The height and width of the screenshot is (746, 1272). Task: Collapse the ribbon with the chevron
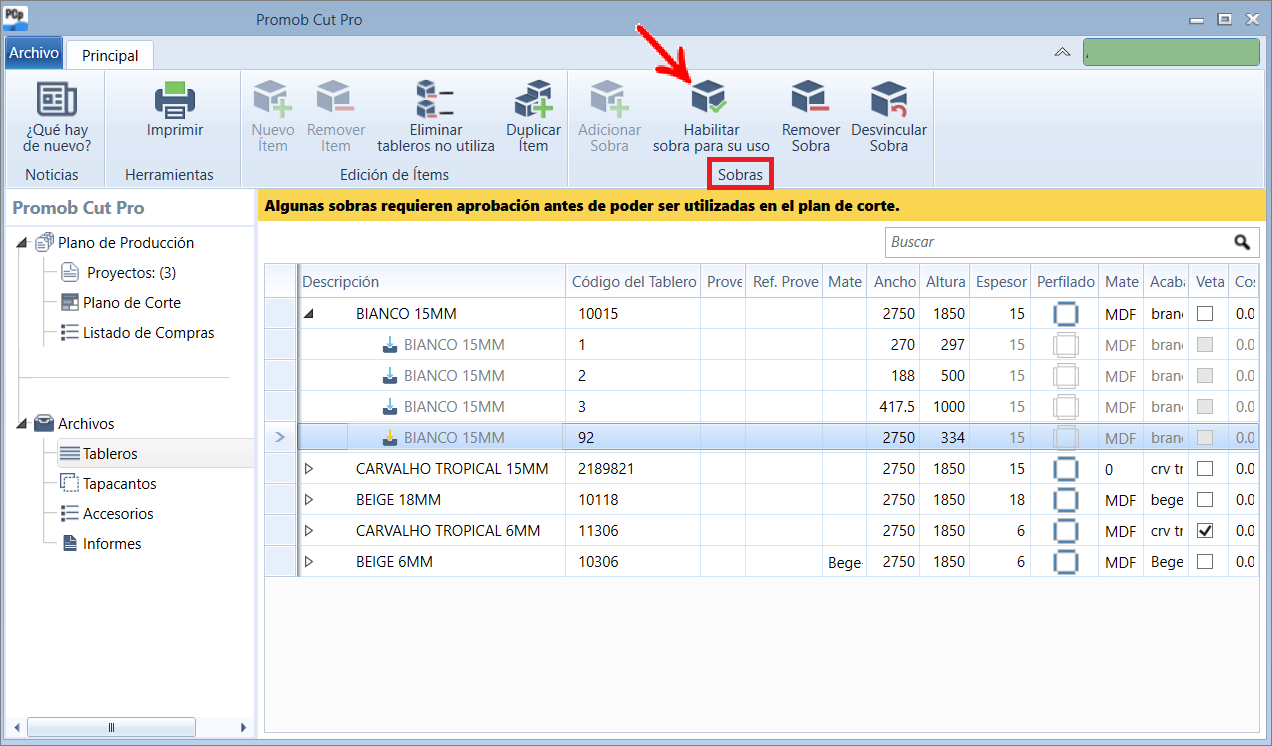(x=1063, y=52)
